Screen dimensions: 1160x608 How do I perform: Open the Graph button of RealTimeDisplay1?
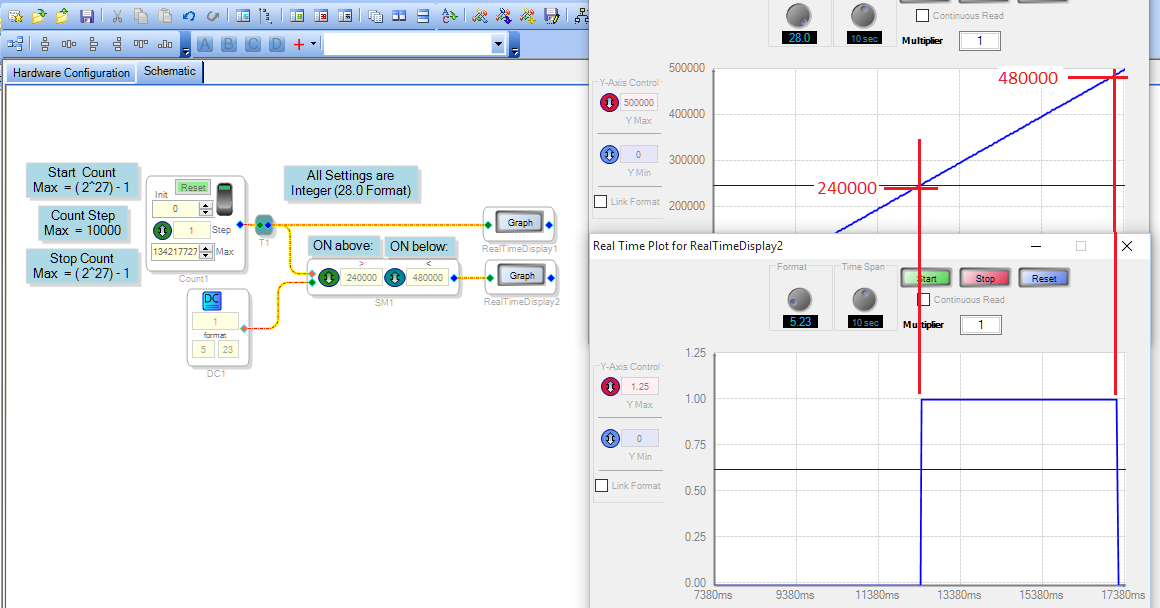pyautogui.click(x=520, y=223)
